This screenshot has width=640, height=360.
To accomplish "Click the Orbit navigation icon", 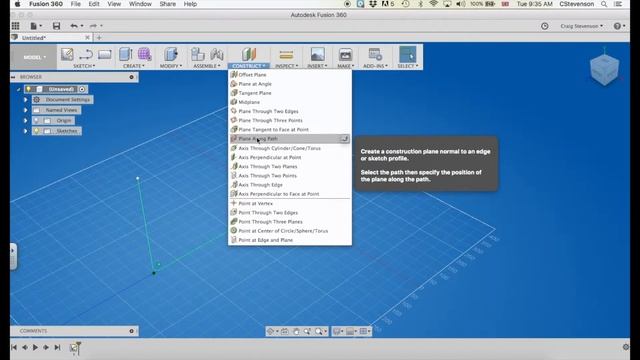I will point(270,331).
